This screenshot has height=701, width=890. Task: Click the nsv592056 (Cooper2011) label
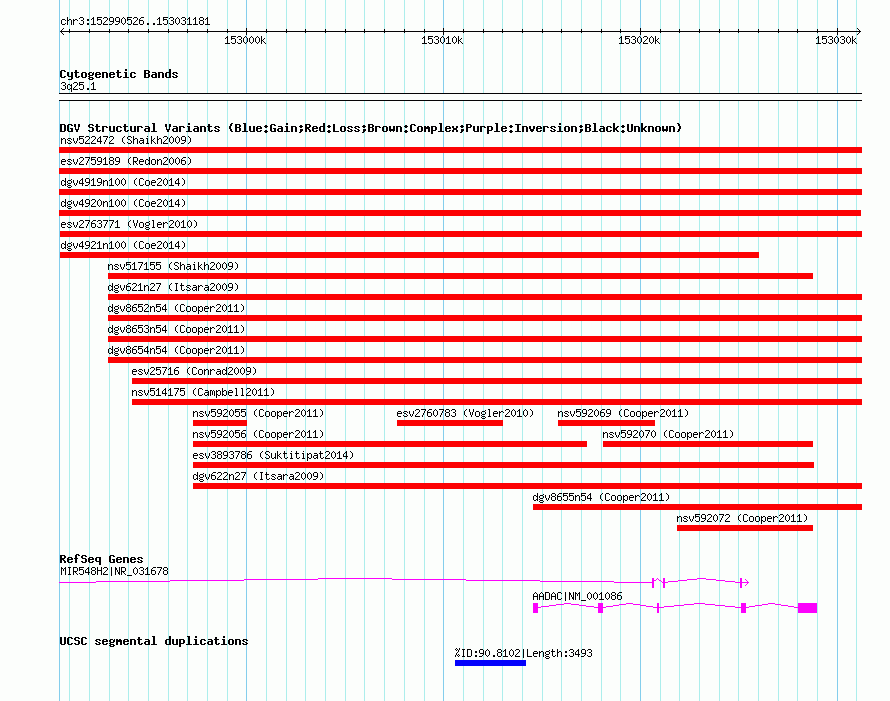tap(258, 434)
